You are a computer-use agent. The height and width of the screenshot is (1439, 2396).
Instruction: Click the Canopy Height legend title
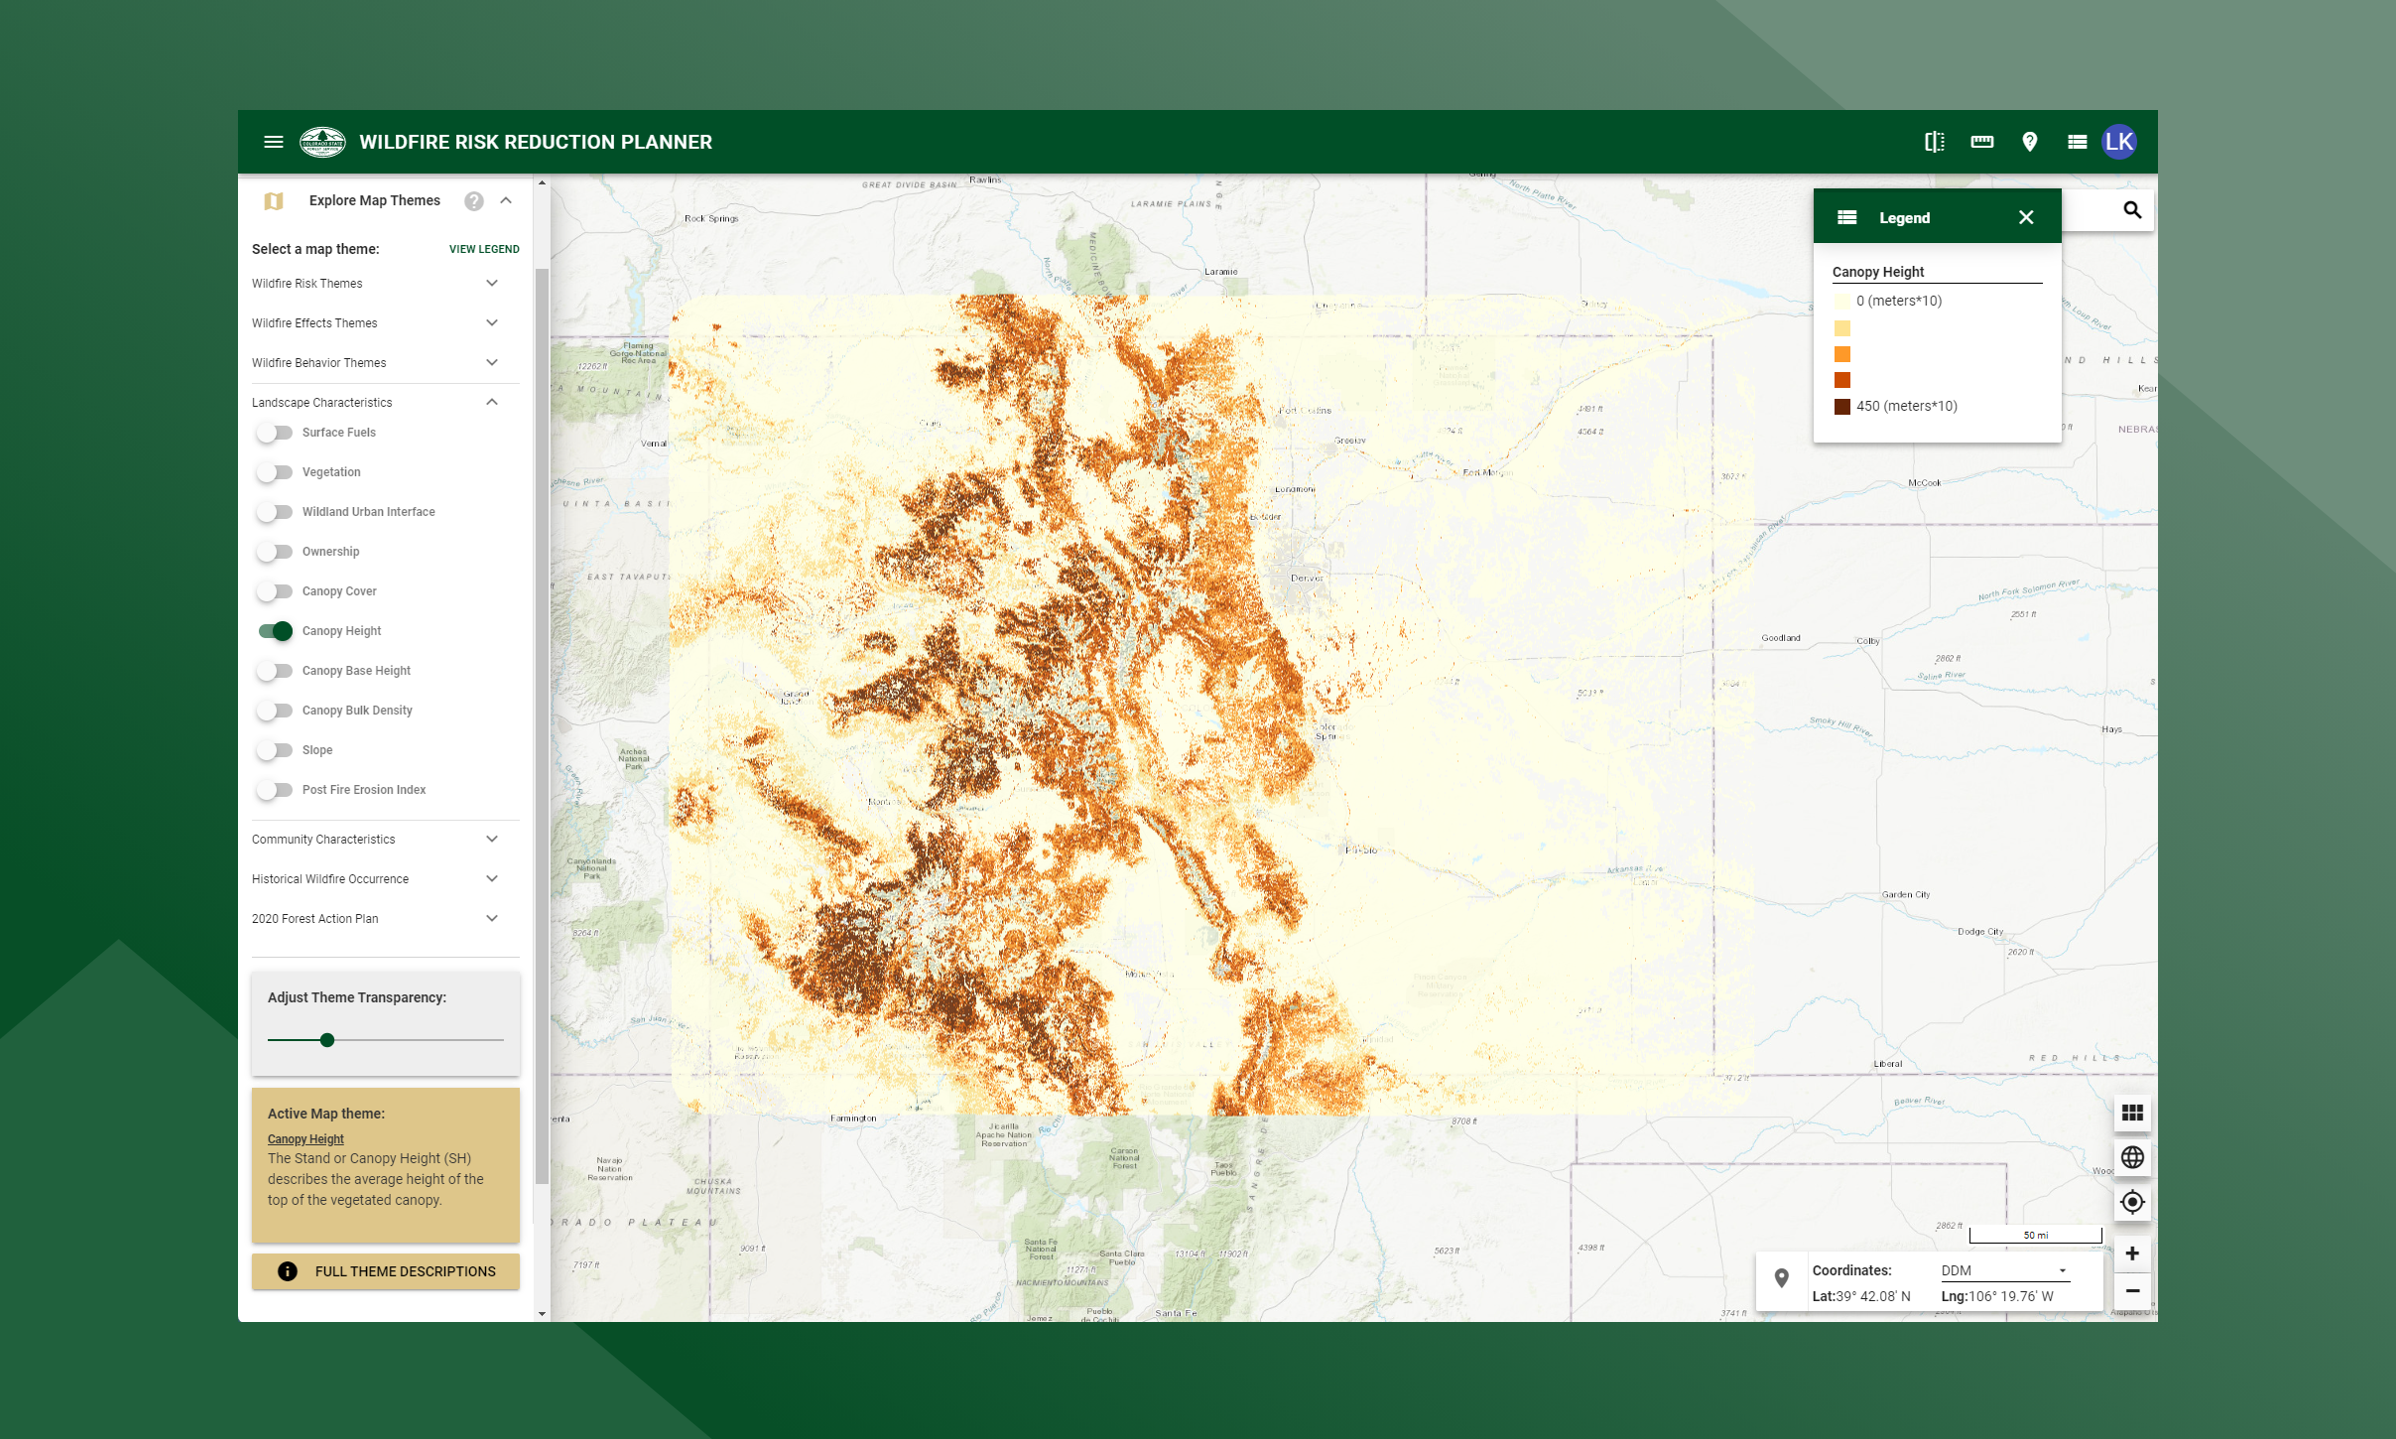coord(1878,272)
